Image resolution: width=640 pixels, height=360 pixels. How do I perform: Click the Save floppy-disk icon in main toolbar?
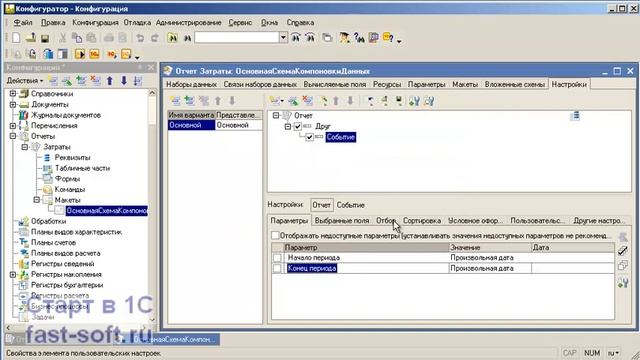click(45, 38)
